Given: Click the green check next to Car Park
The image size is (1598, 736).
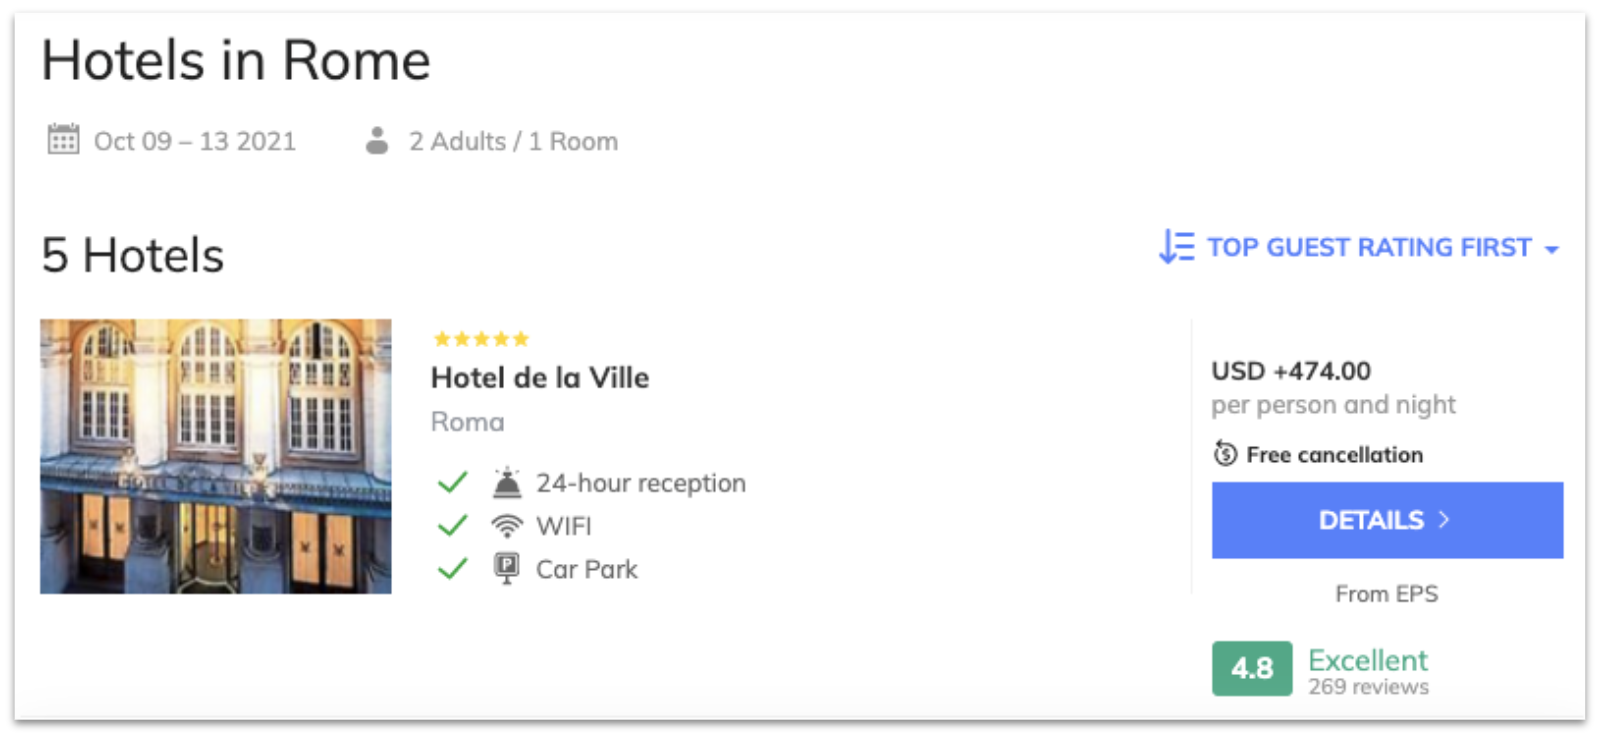Looking at the screenshot, I should (x=453, y=569).
